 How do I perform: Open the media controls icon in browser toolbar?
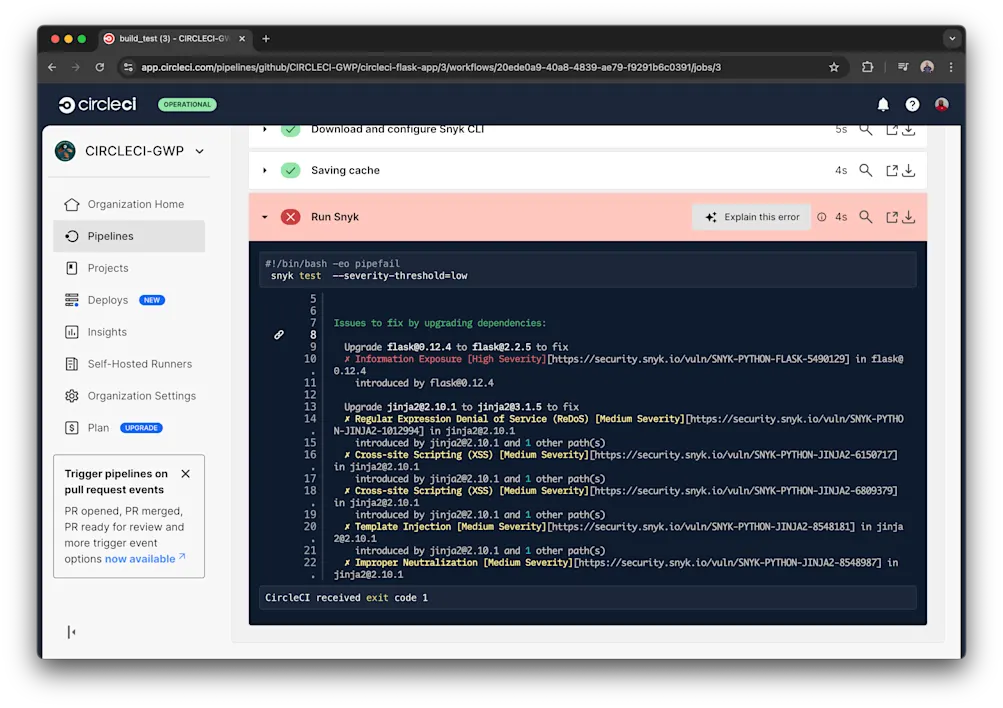tap(903, 67)
